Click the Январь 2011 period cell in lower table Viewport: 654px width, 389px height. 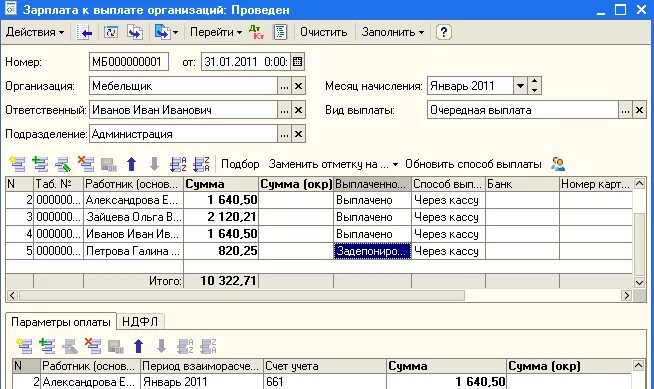point(202,381)
